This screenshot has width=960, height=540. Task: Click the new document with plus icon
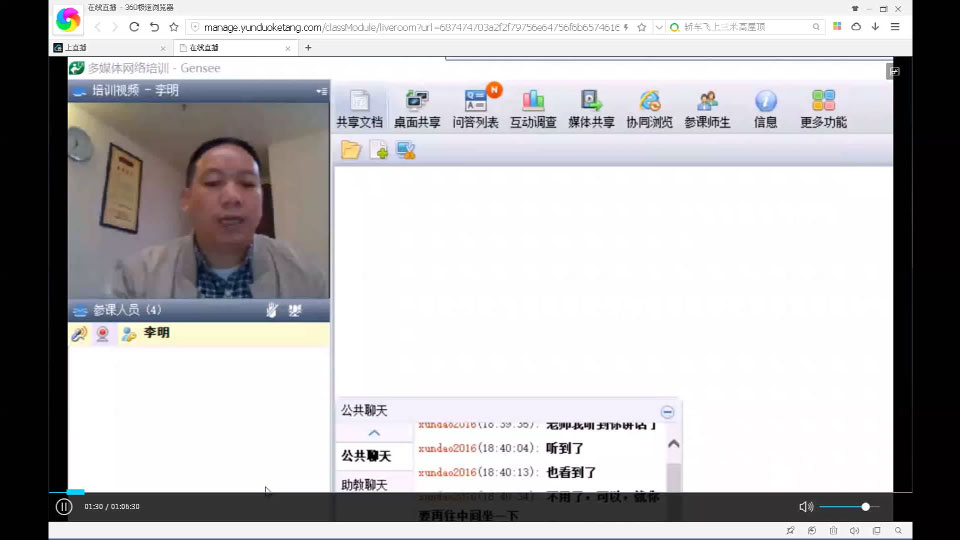(x=378, y=150)
